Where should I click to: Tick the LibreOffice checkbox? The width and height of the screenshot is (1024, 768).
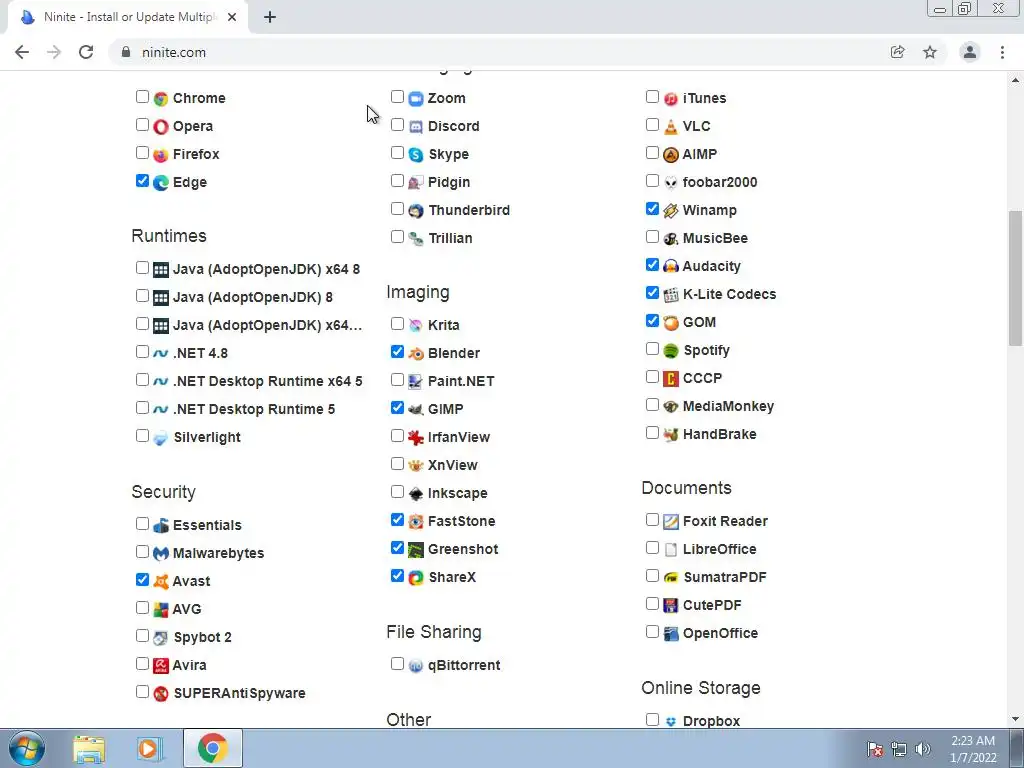(652, 548)
